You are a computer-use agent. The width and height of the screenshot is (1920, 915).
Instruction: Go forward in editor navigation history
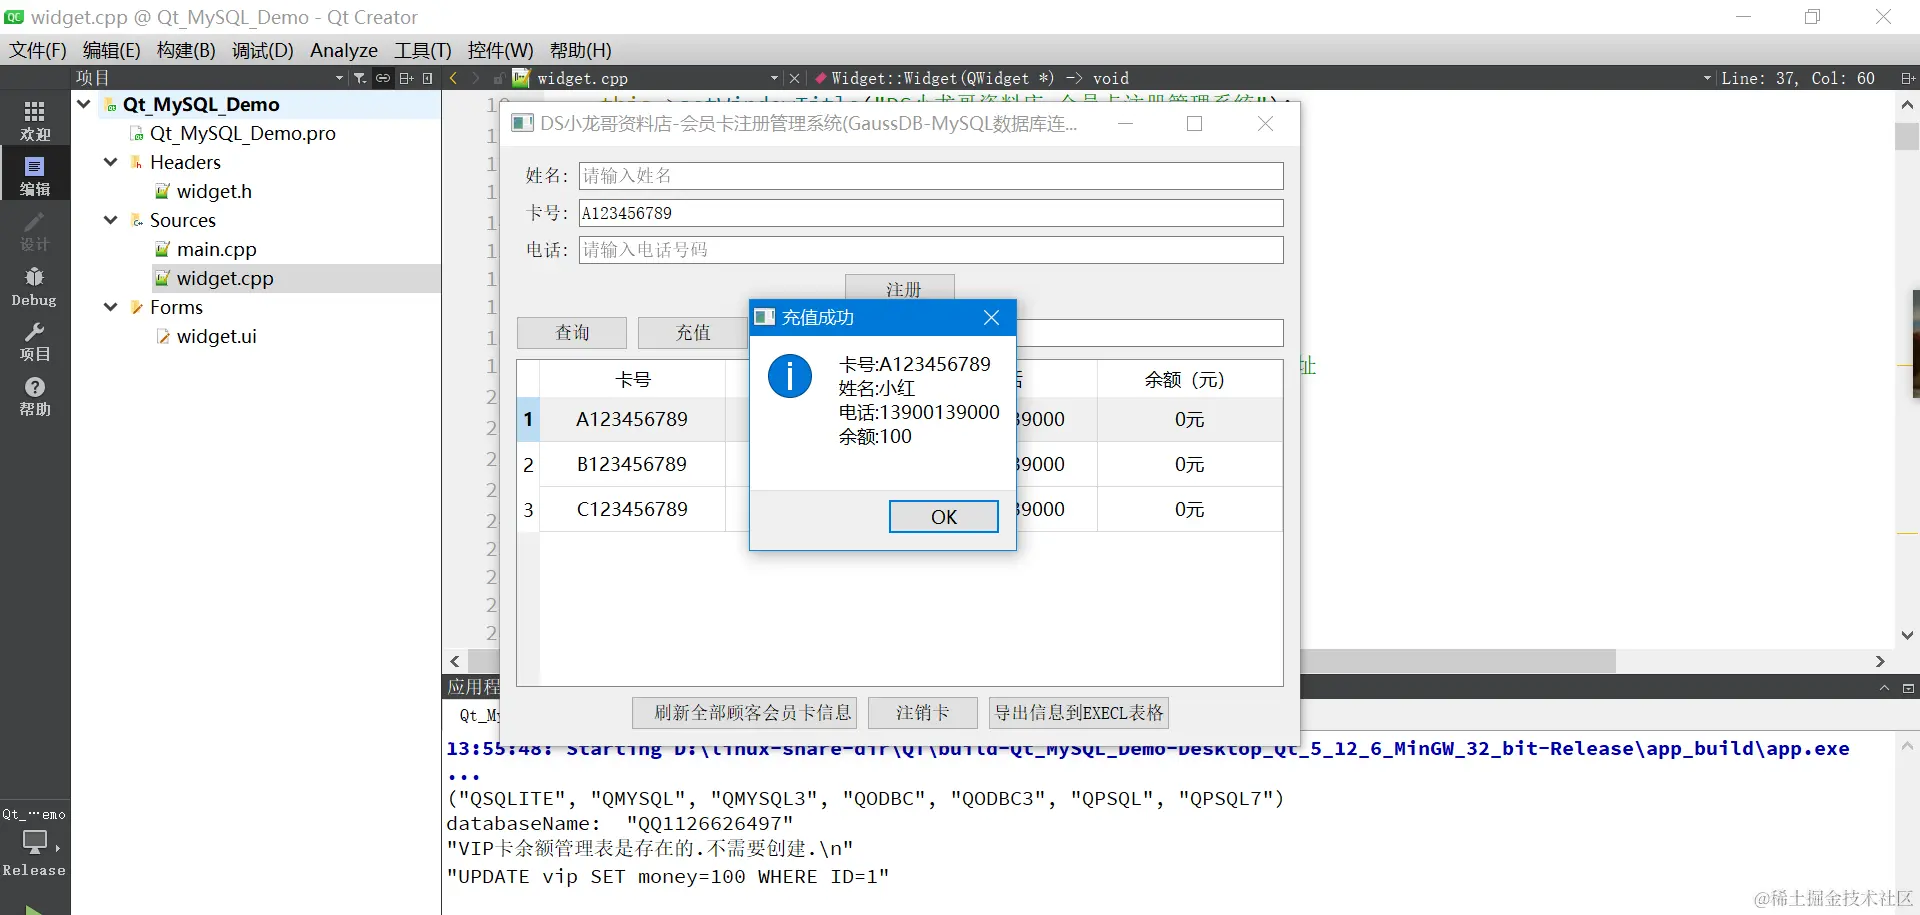[x=476, y=78]
